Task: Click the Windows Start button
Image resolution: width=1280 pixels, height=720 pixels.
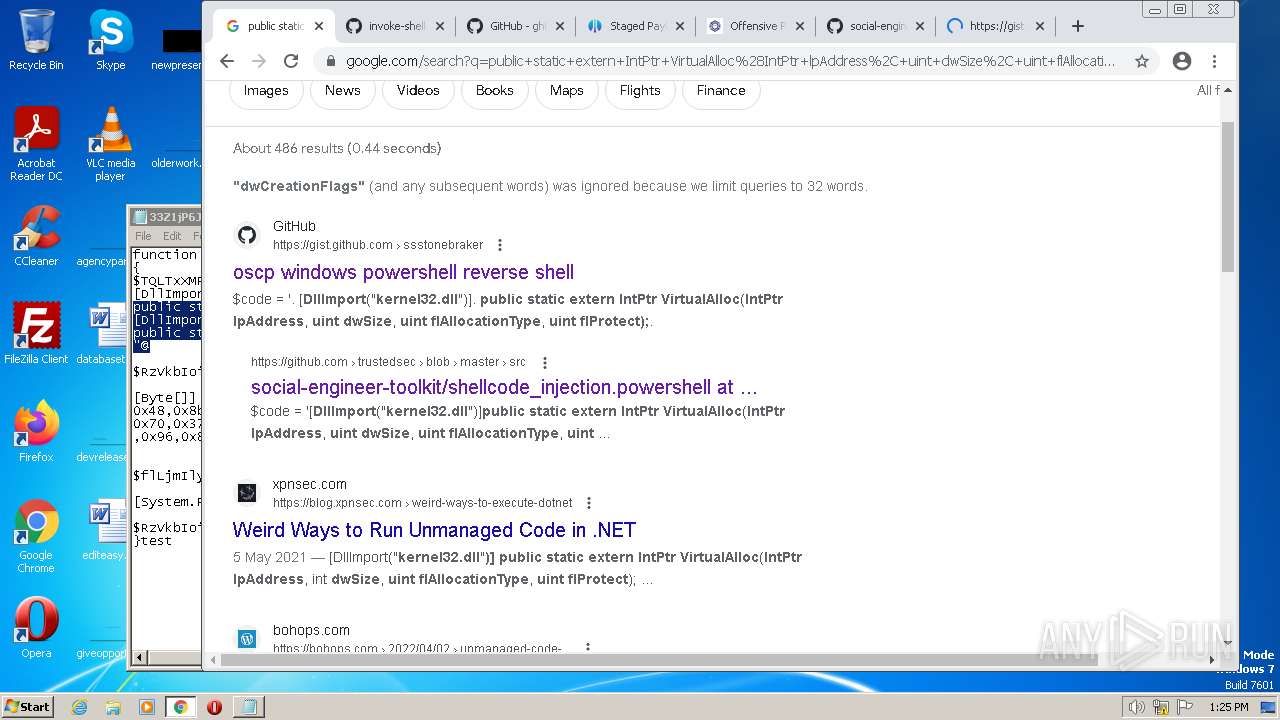Action: point(27,707)
